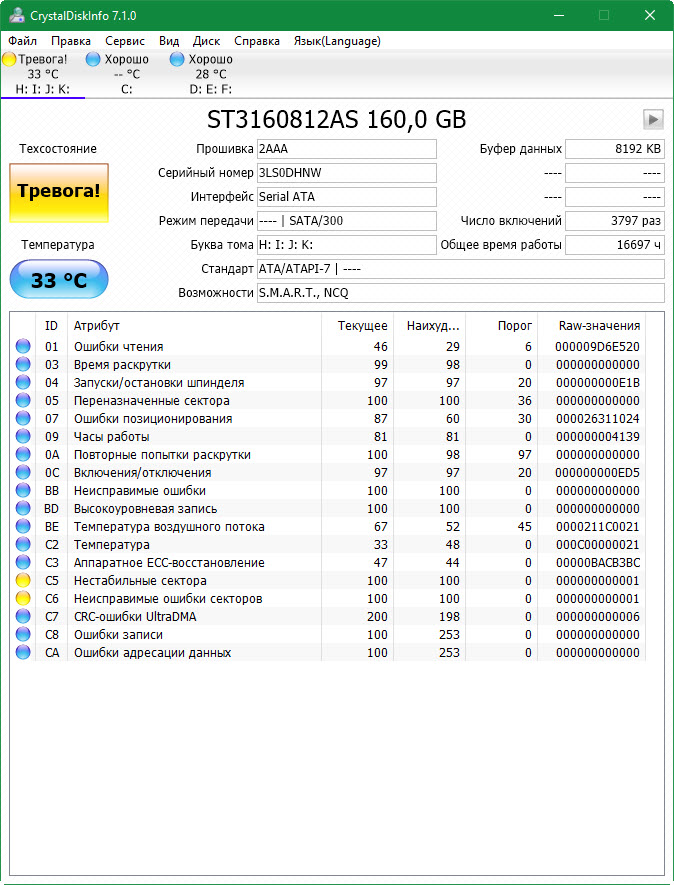This screenshot has height=885, width=674.
Task: Click Число включений value 3797 раз
Action: point(615,221)
